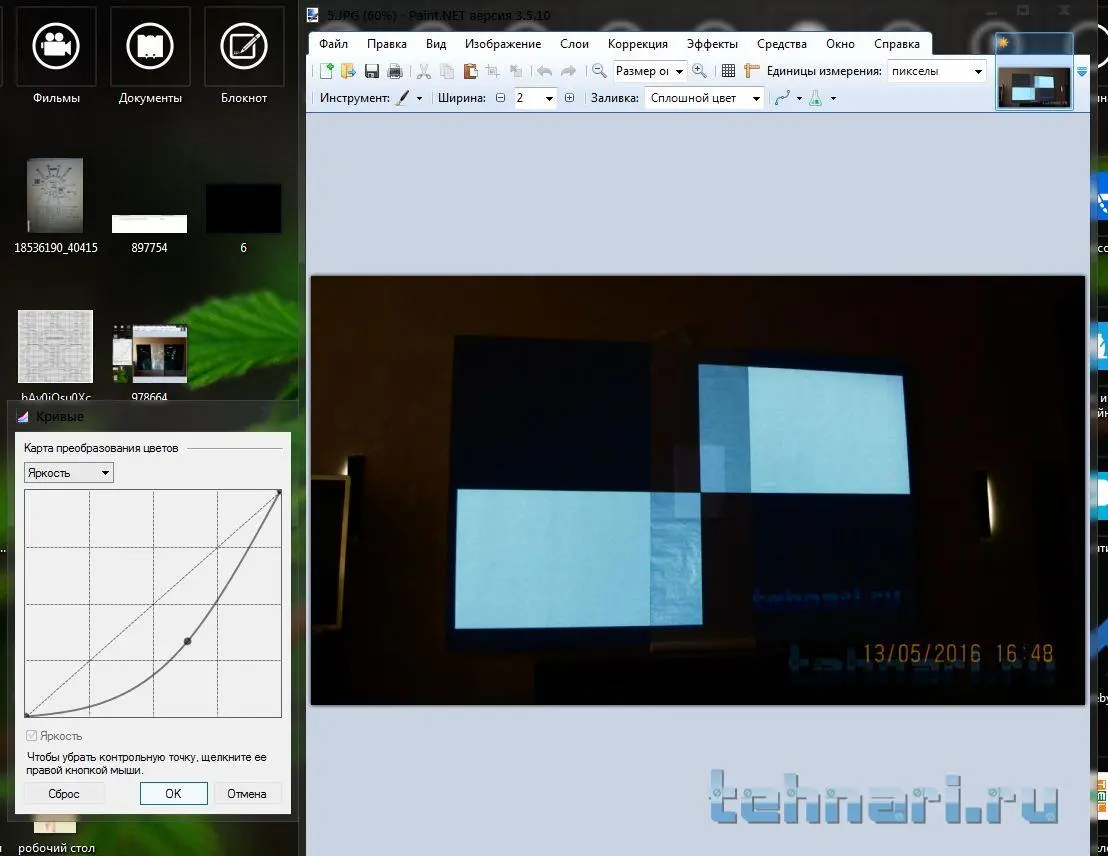Viewport: 1108px width, 856px height.
Task: Decrease brush width with the minus button
Action: [x=500, y=98]
